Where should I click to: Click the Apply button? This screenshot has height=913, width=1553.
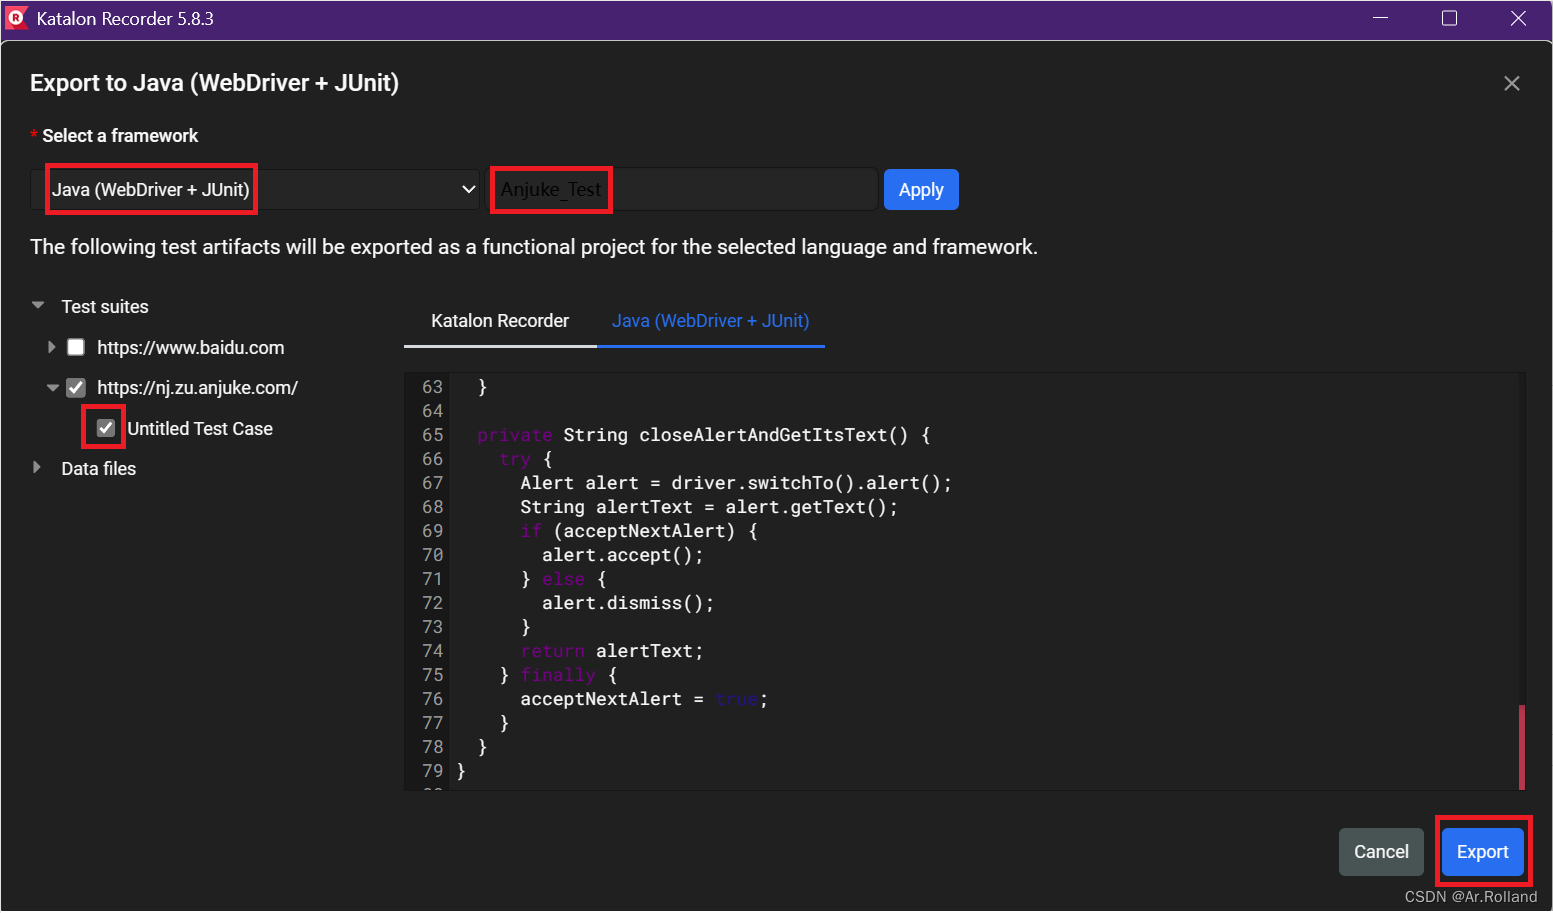(x=920, y=189)
